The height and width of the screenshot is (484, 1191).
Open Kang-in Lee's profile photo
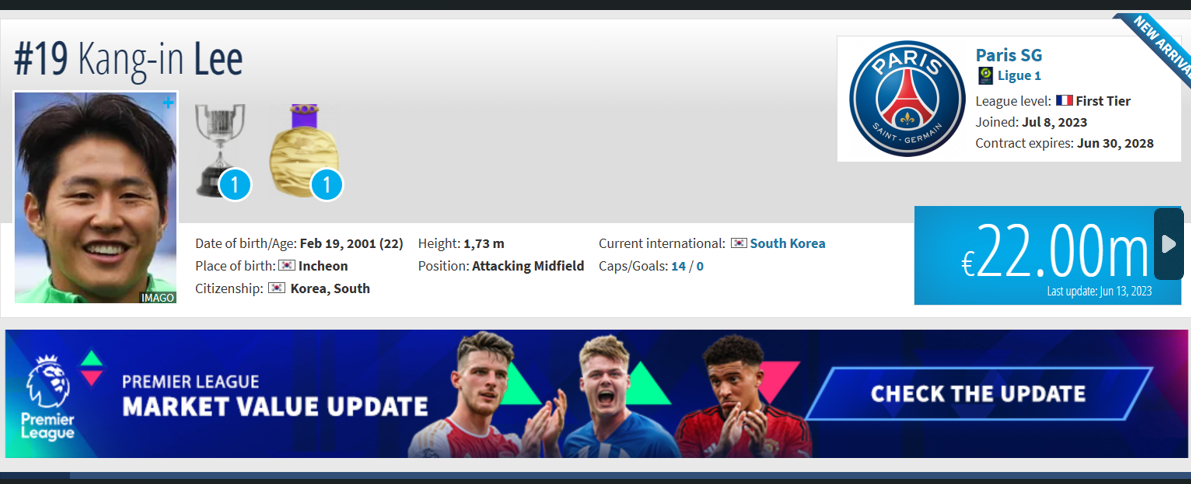click(96, 198)
